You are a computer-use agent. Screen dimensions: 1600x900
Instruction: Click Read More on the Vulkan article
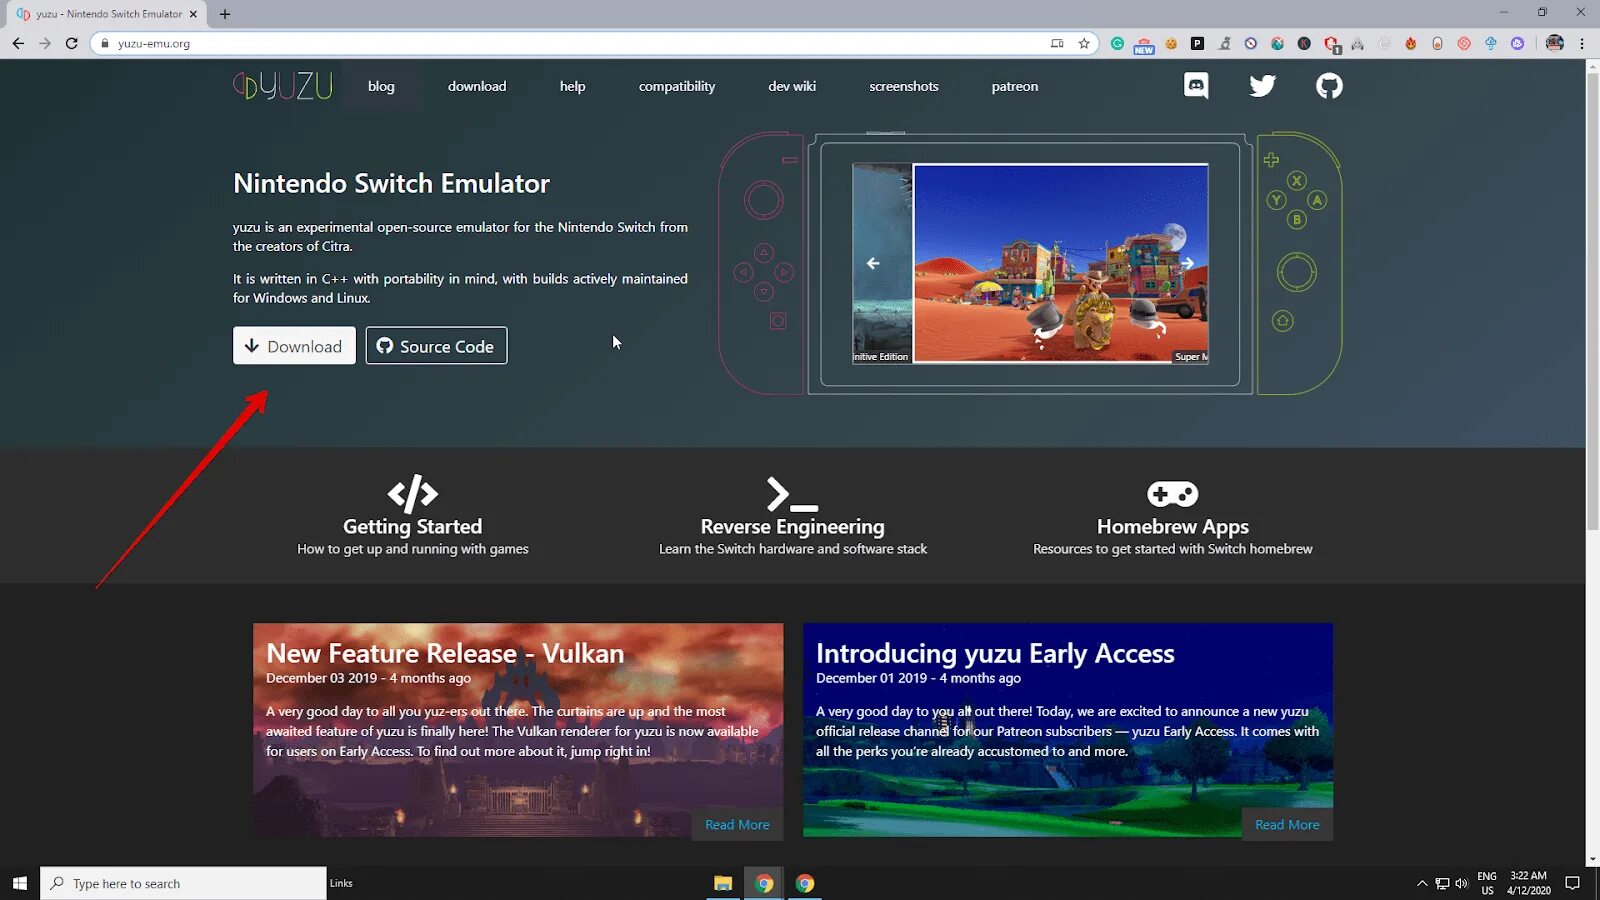tap(737, 824)
